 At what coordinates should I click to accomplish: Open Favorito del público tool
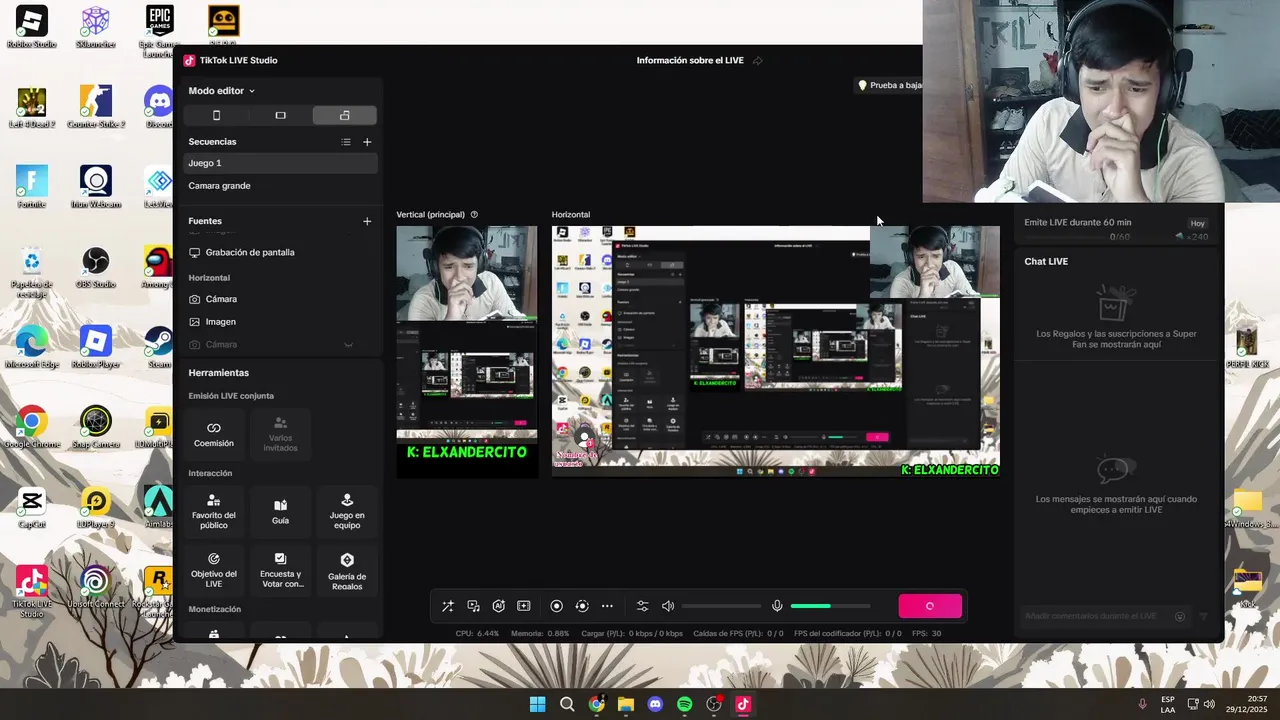click(x=214, y=512)
